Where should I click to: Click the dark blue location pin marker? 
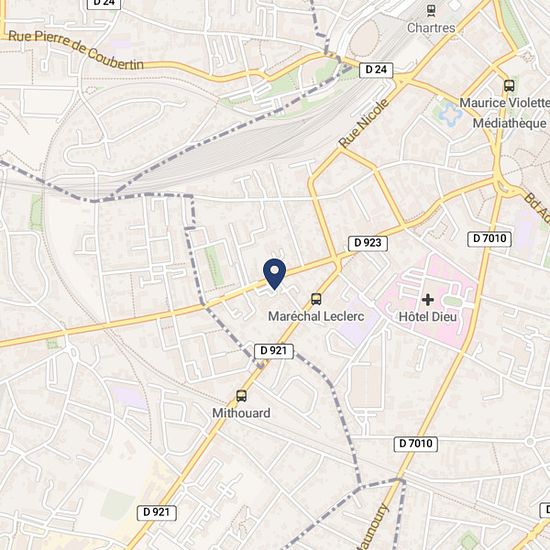point(275,274)
